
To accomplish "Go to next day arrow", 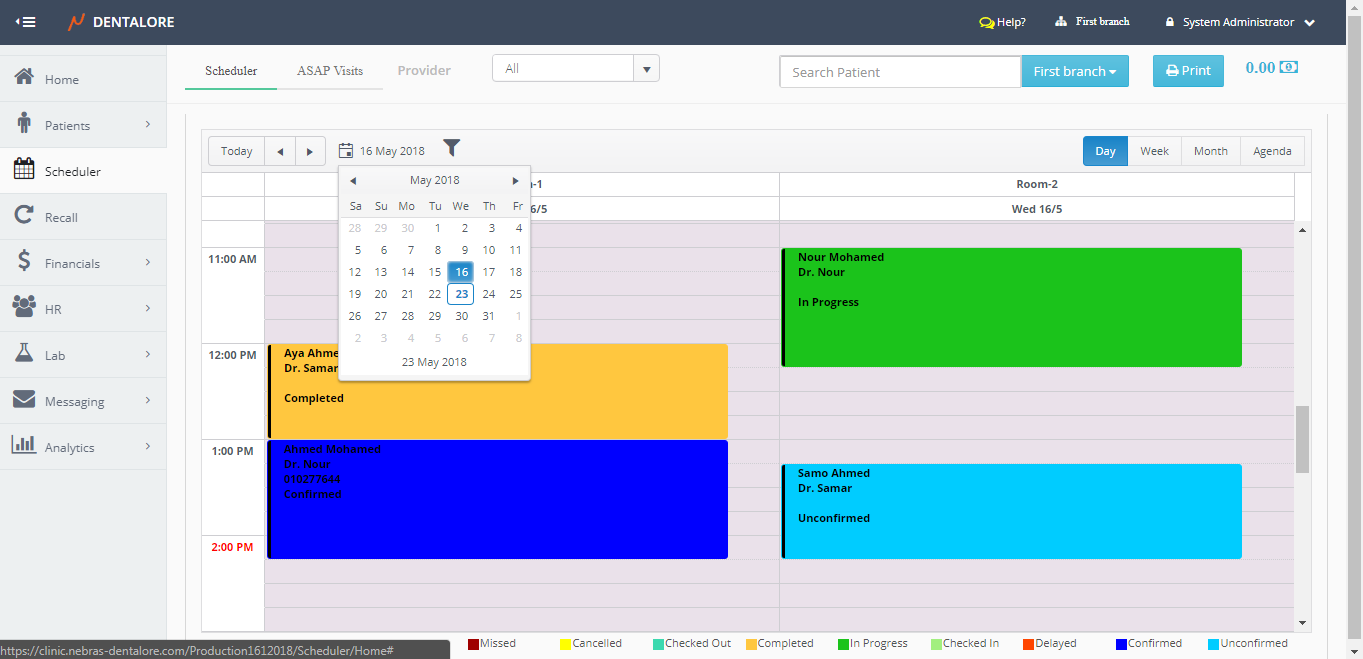I will (x=310, y=151).
